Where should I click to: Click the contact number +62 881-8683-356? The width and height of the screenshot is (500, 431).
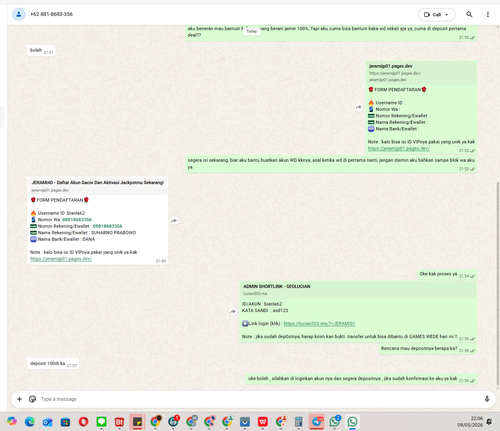(52, 14)
